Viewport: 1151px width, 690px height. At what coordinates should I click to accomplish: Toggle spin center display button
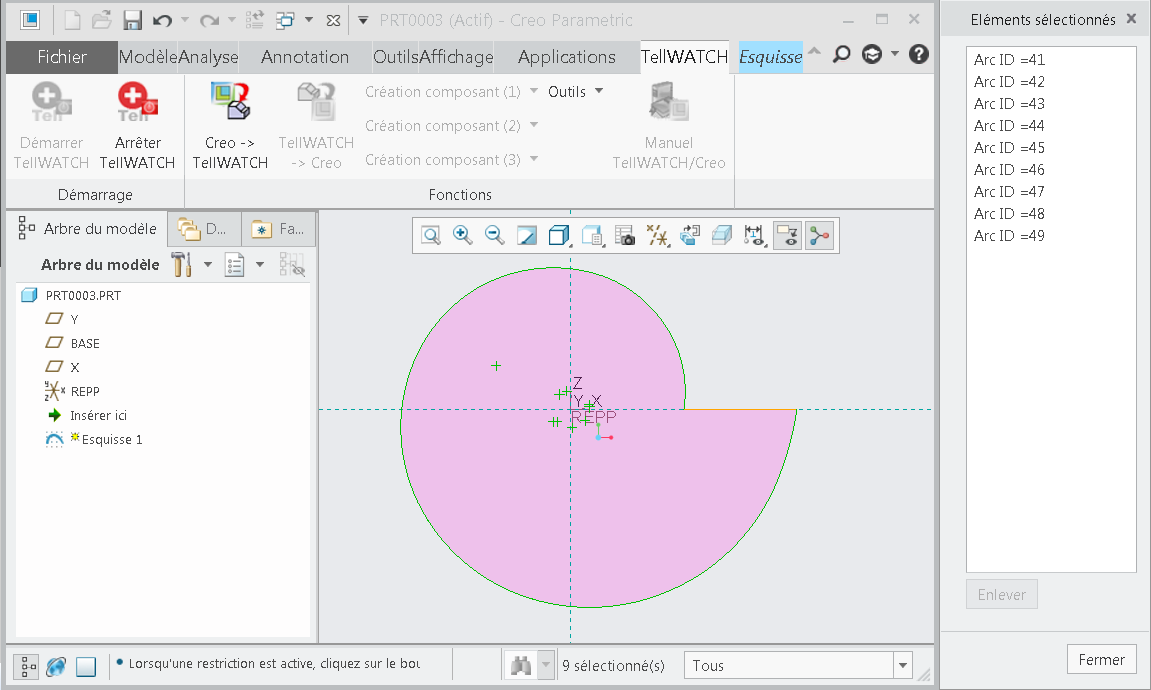click(x=819, y=235)
